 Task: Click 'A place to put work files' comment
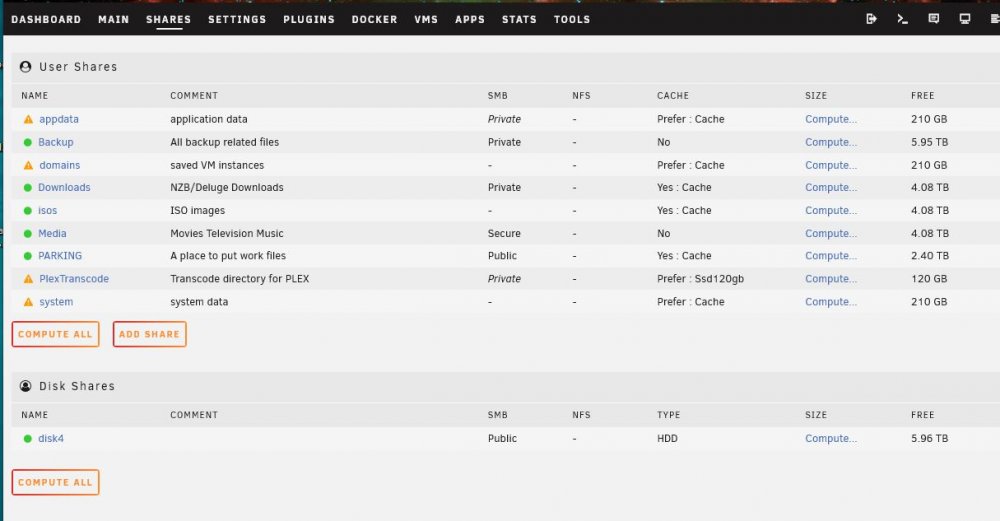[228, 256]
